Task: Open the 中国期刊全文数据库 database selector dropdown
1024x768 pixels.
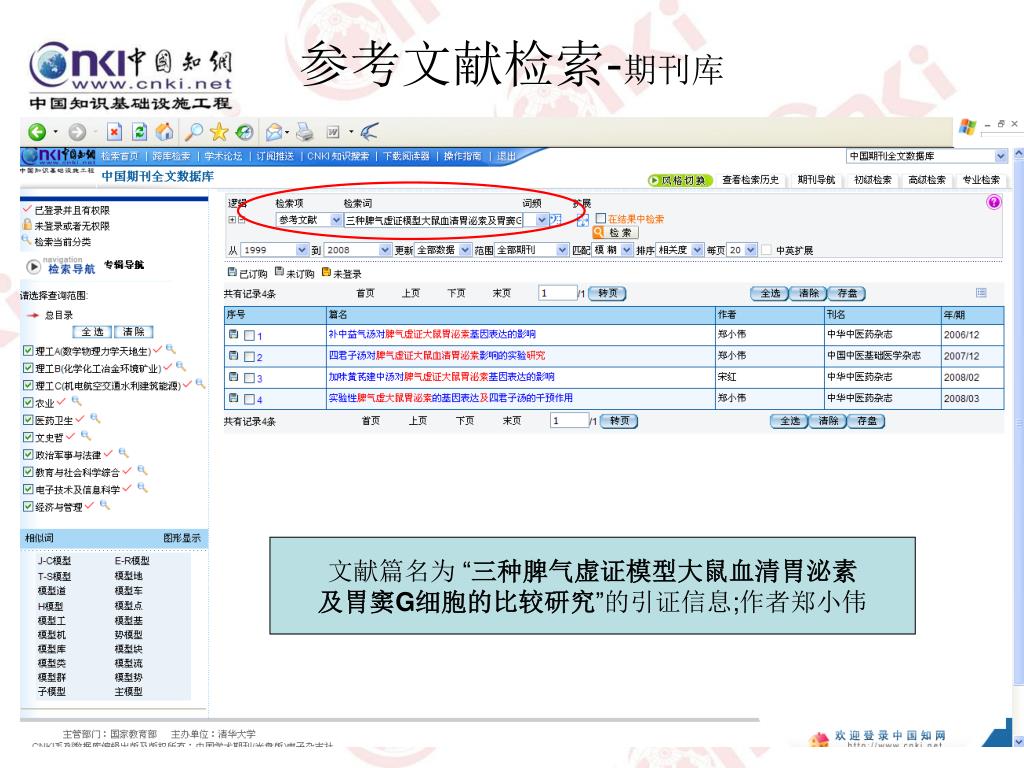Action: pyautogui.click(x=927, y=156)
